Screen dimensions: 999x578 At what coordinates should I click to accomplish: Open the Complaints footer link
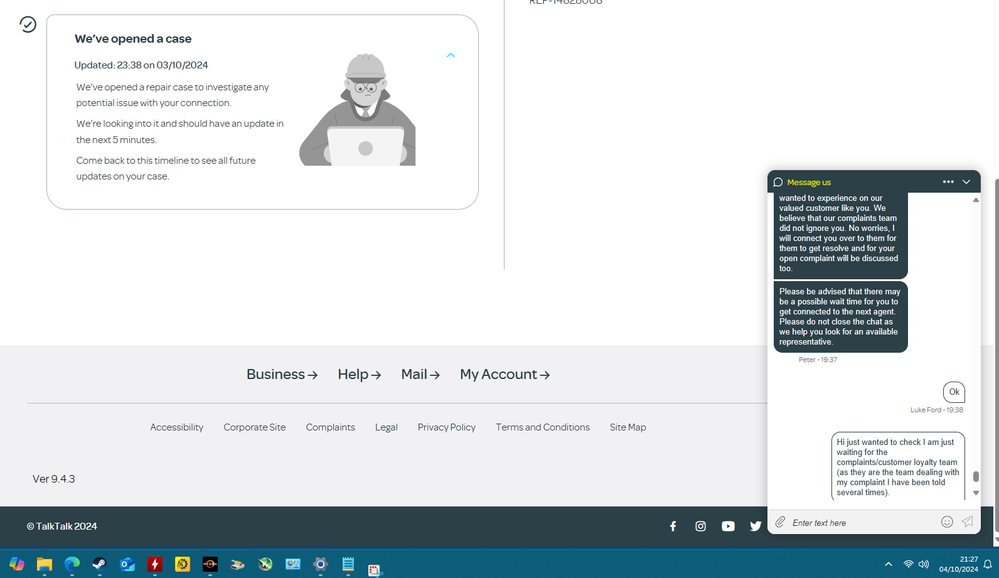(x=330, y=427)
